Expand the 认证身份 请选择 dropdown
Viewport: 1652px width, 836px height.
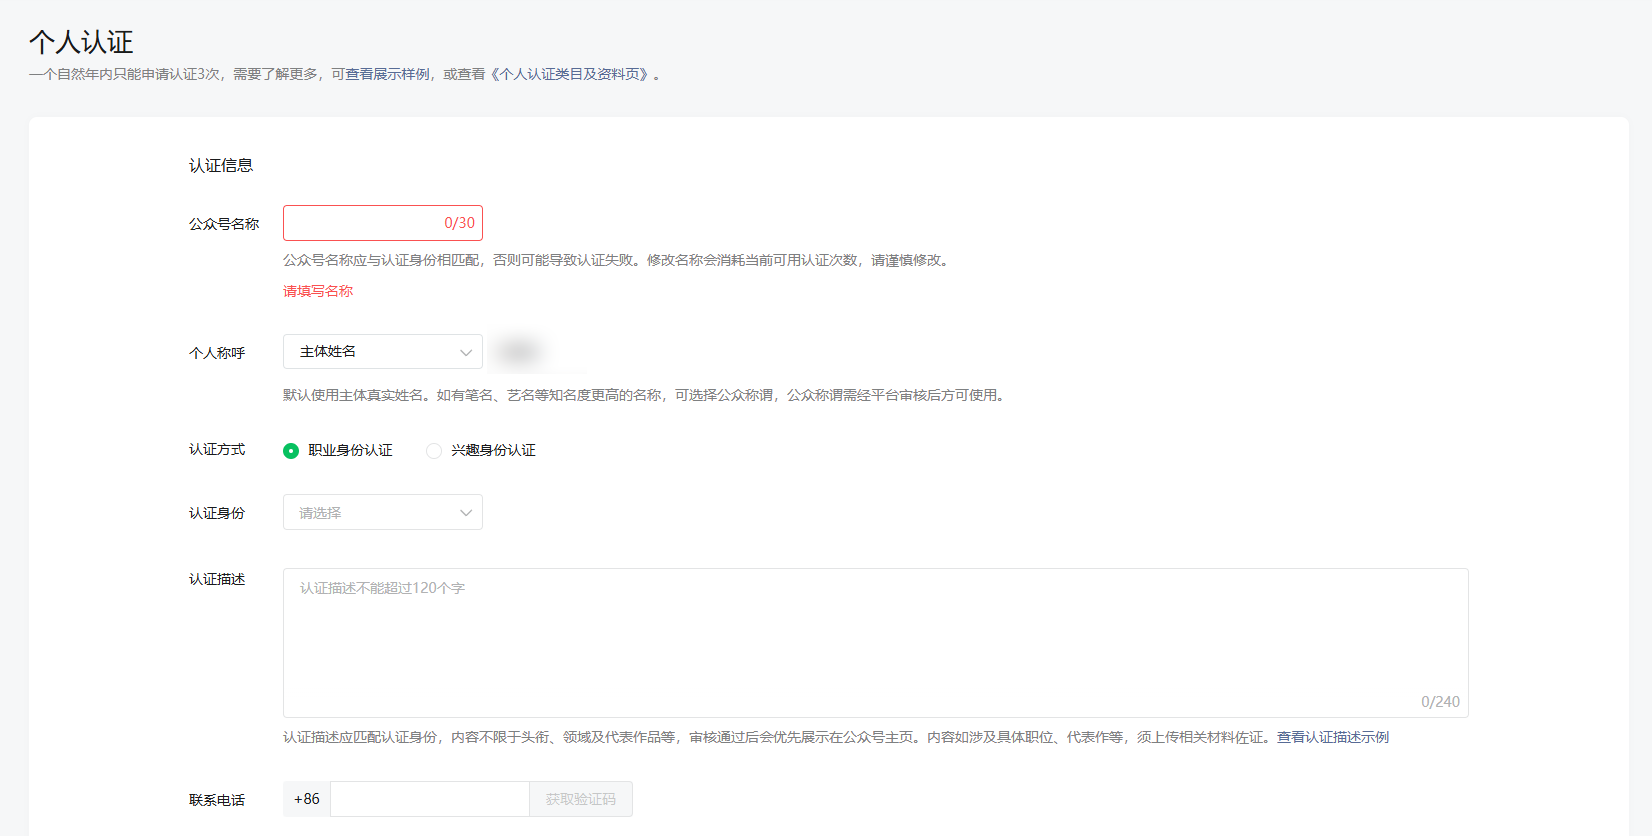tap(382, 513)
